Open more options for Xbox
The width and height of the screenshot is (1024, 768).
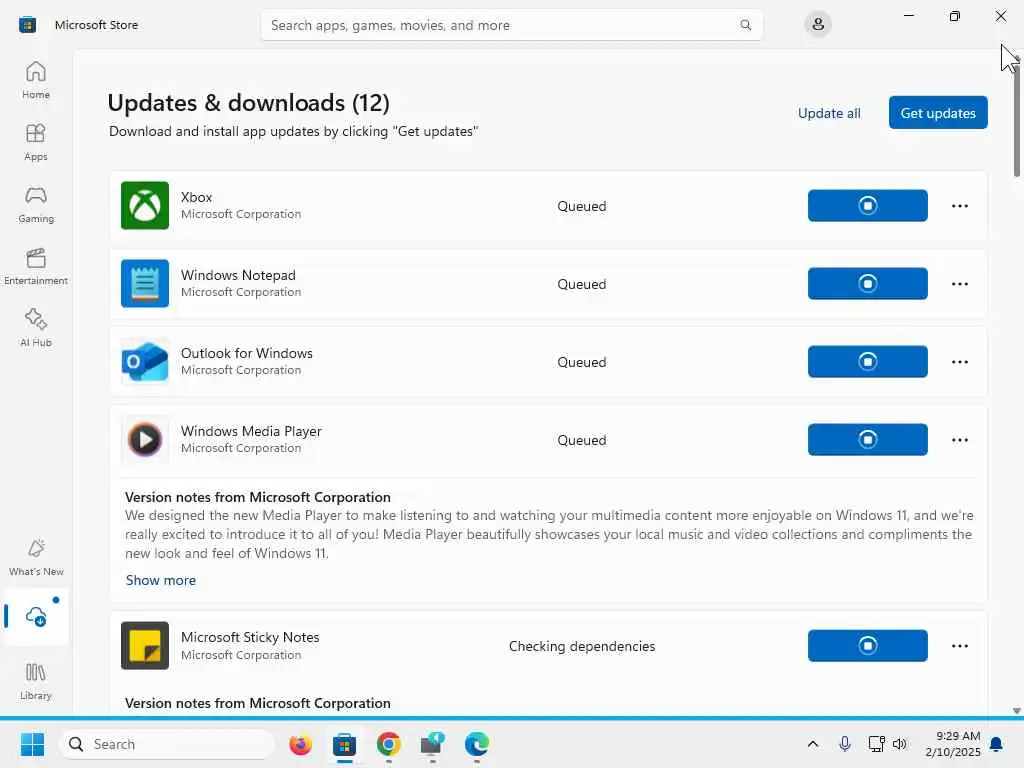959,206
